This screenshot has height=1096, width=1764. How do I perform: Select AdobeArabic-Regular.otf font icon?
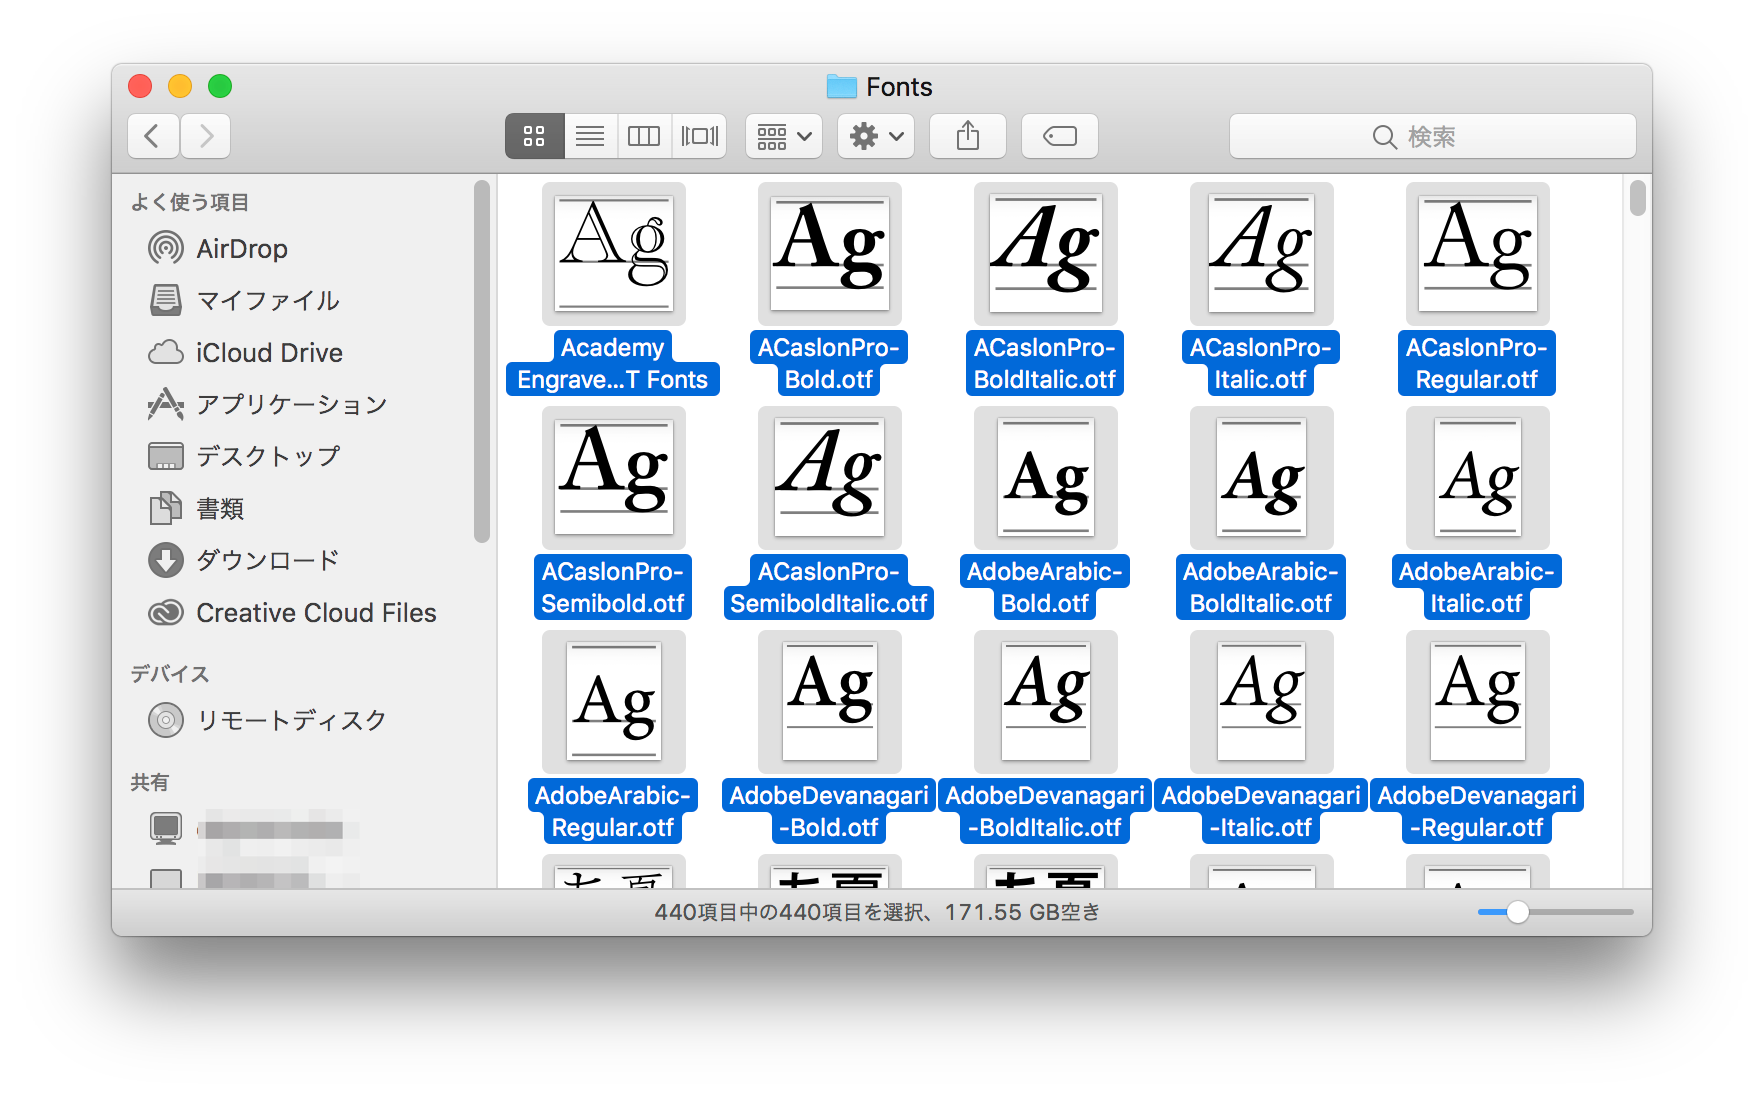614,702
